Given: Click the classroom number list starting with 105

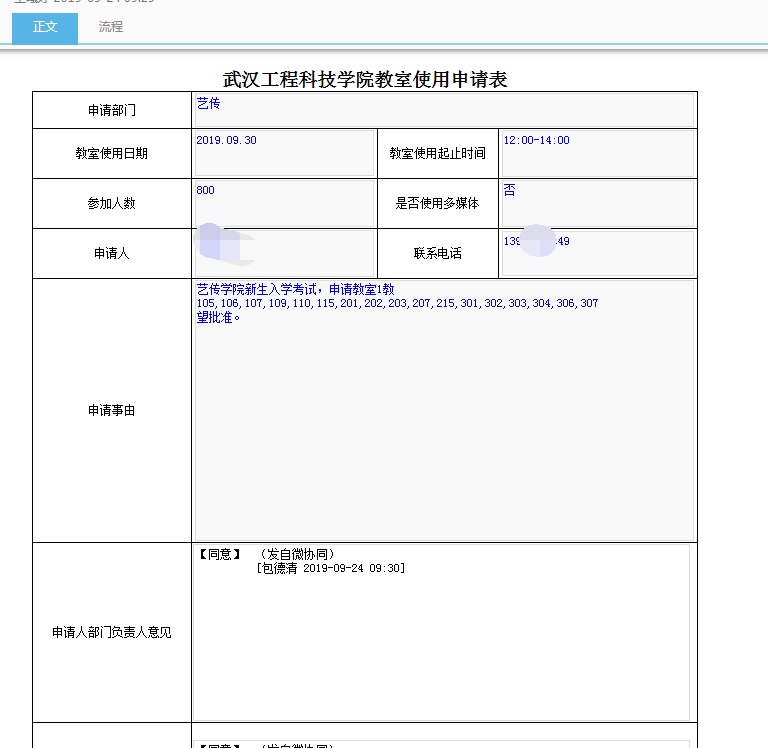Looking at the screenshot, I should [x=397, y=303].
